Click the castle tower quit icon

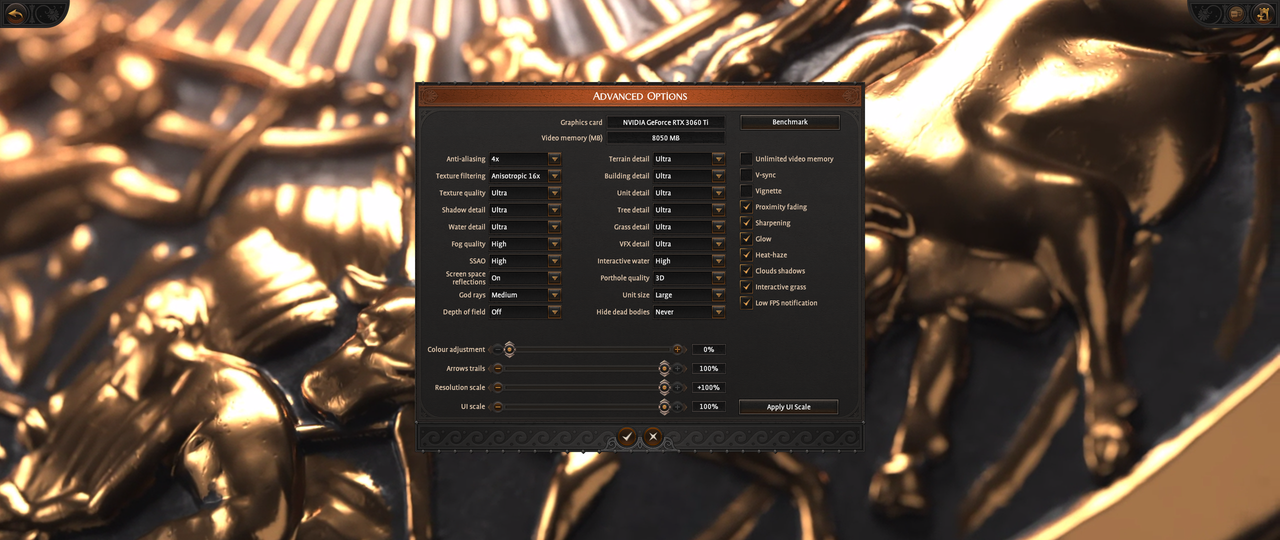point(1262,14)
